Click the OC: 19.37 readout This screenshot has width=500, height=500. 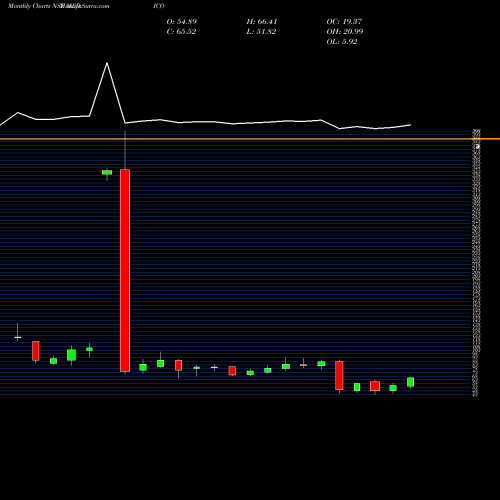pos(344,22)
